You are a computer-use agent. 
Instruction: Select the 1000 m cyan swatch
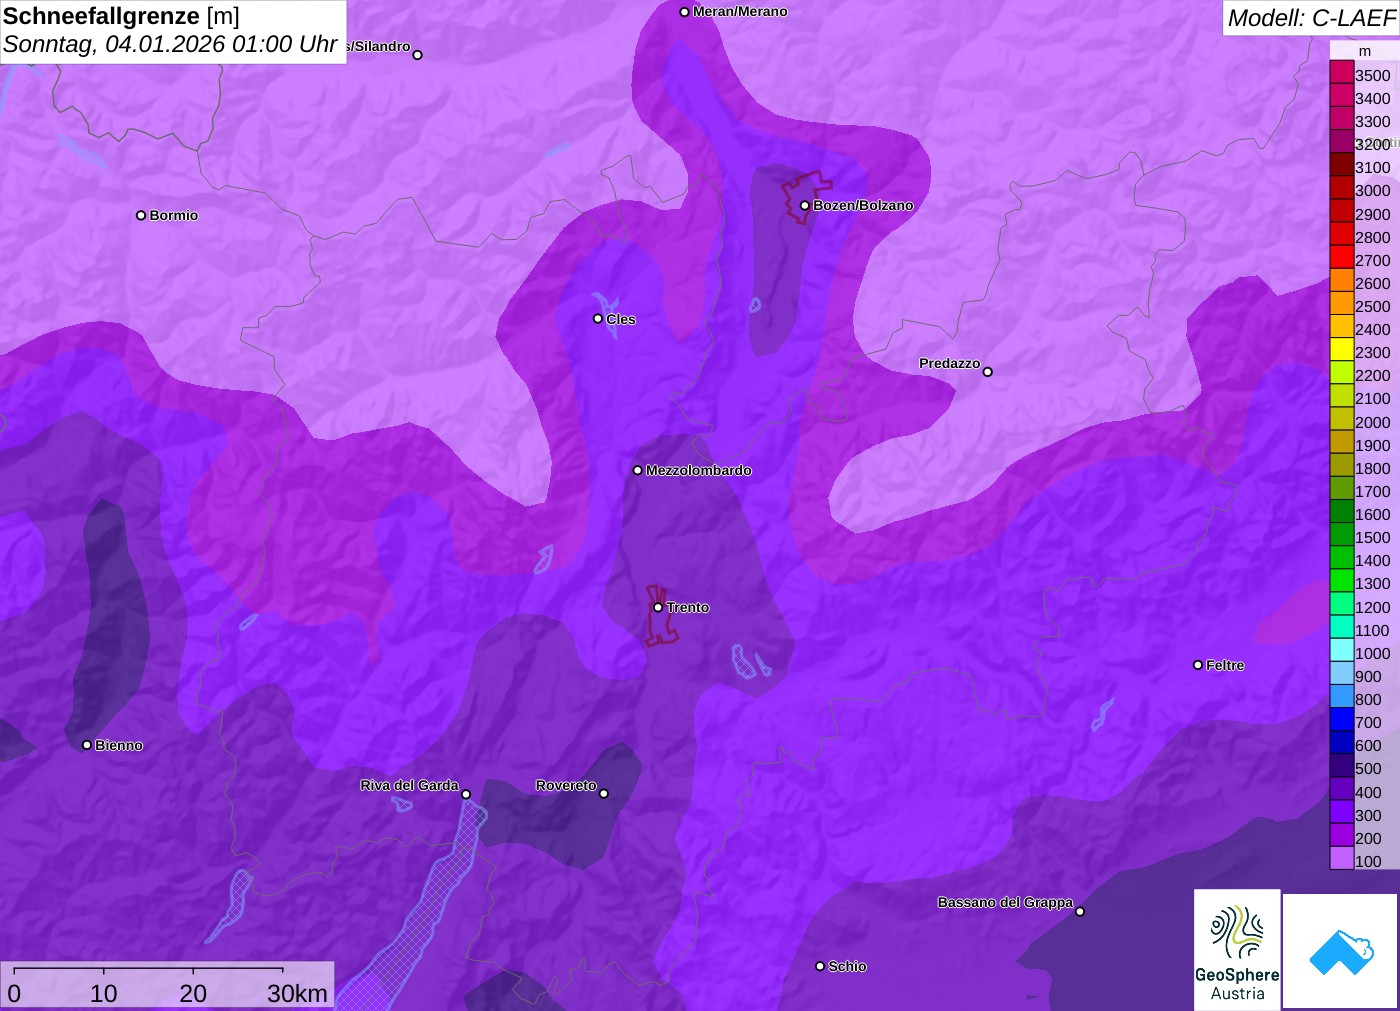[x=1341, y=650]
